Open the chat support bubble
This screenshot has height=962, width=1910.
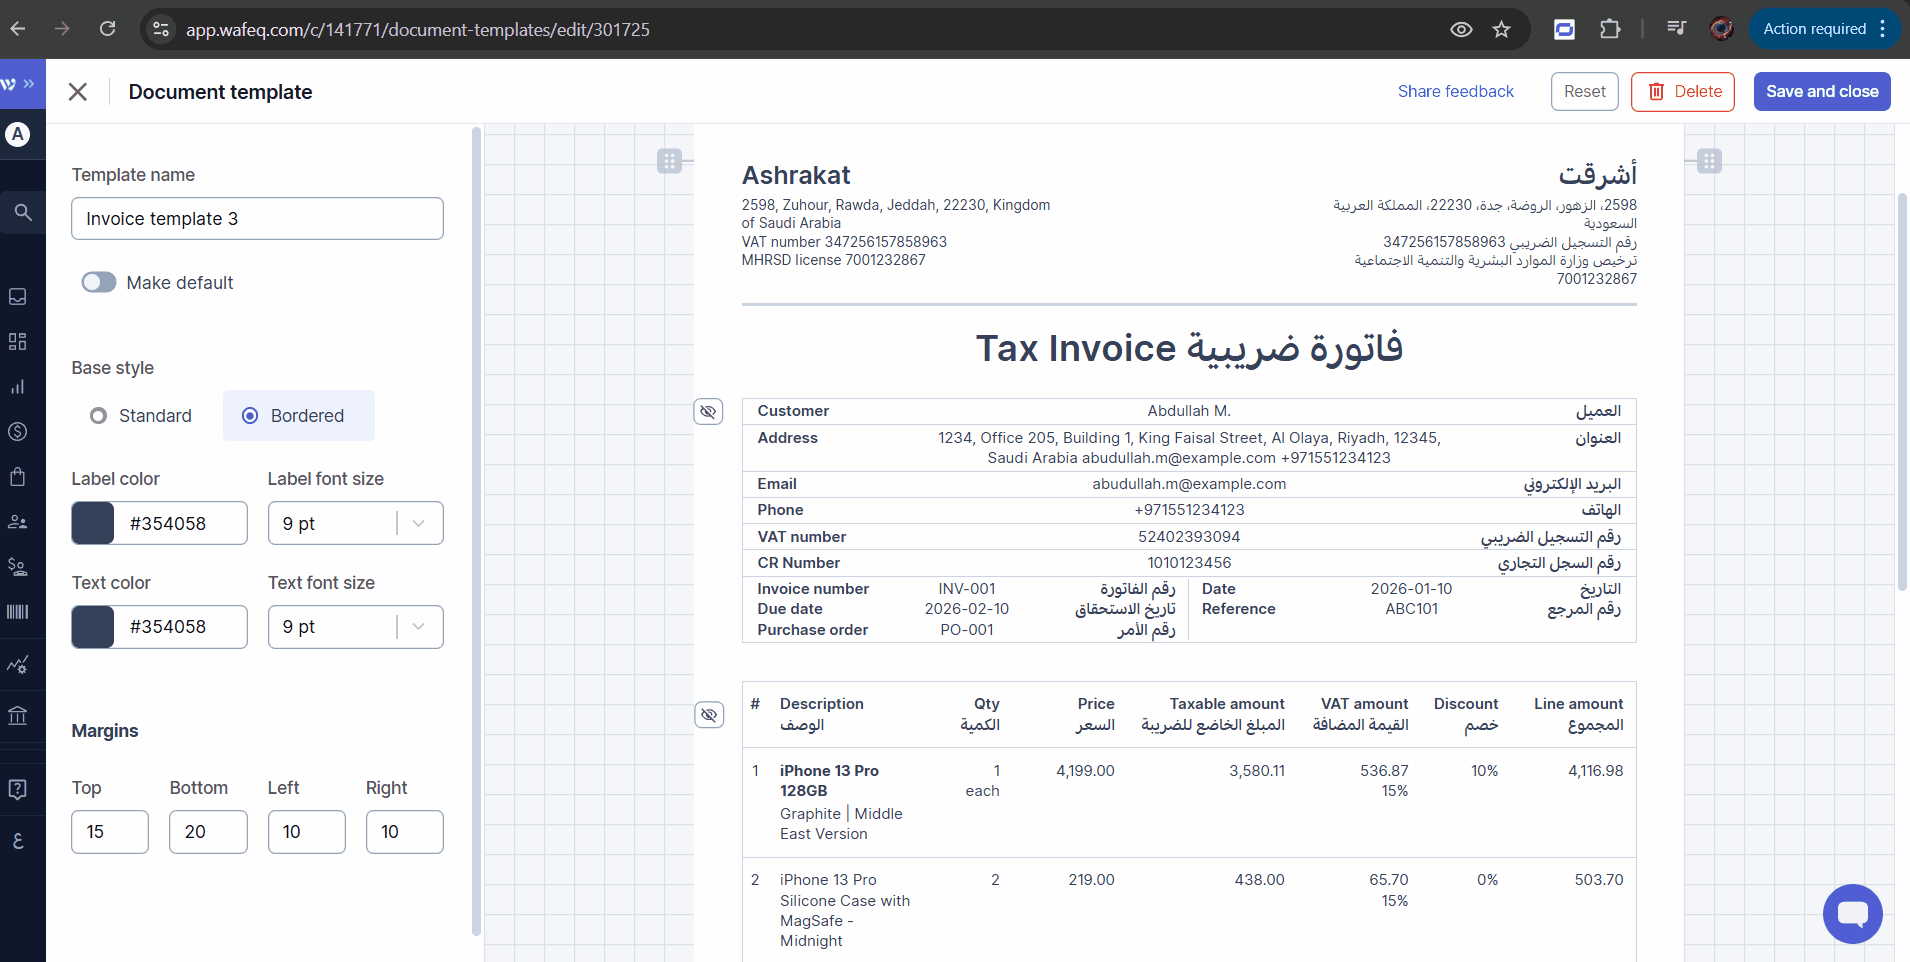click(x=1852, y=913)
